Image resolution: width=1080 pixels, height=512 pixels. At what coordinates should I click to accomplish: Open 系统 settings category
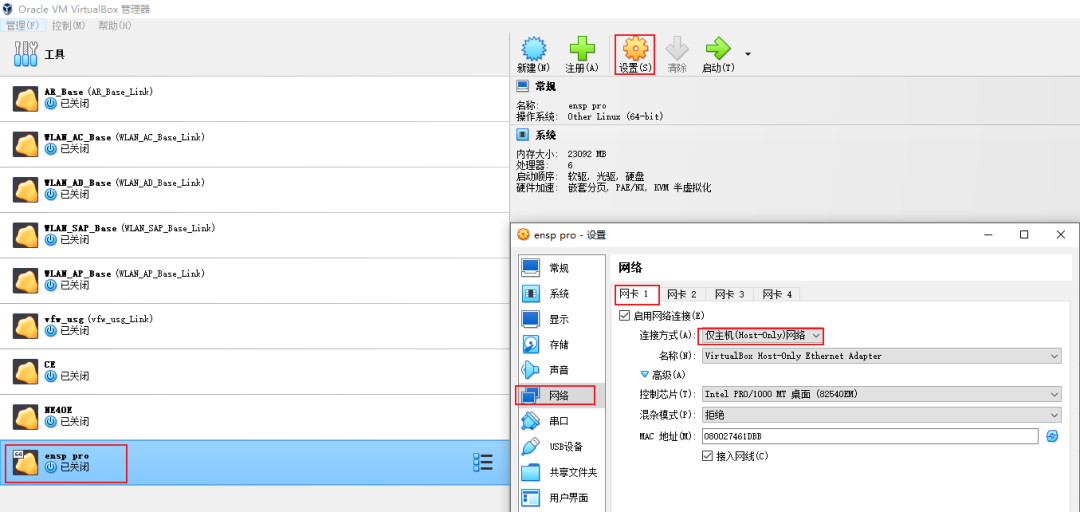(559, 294)
